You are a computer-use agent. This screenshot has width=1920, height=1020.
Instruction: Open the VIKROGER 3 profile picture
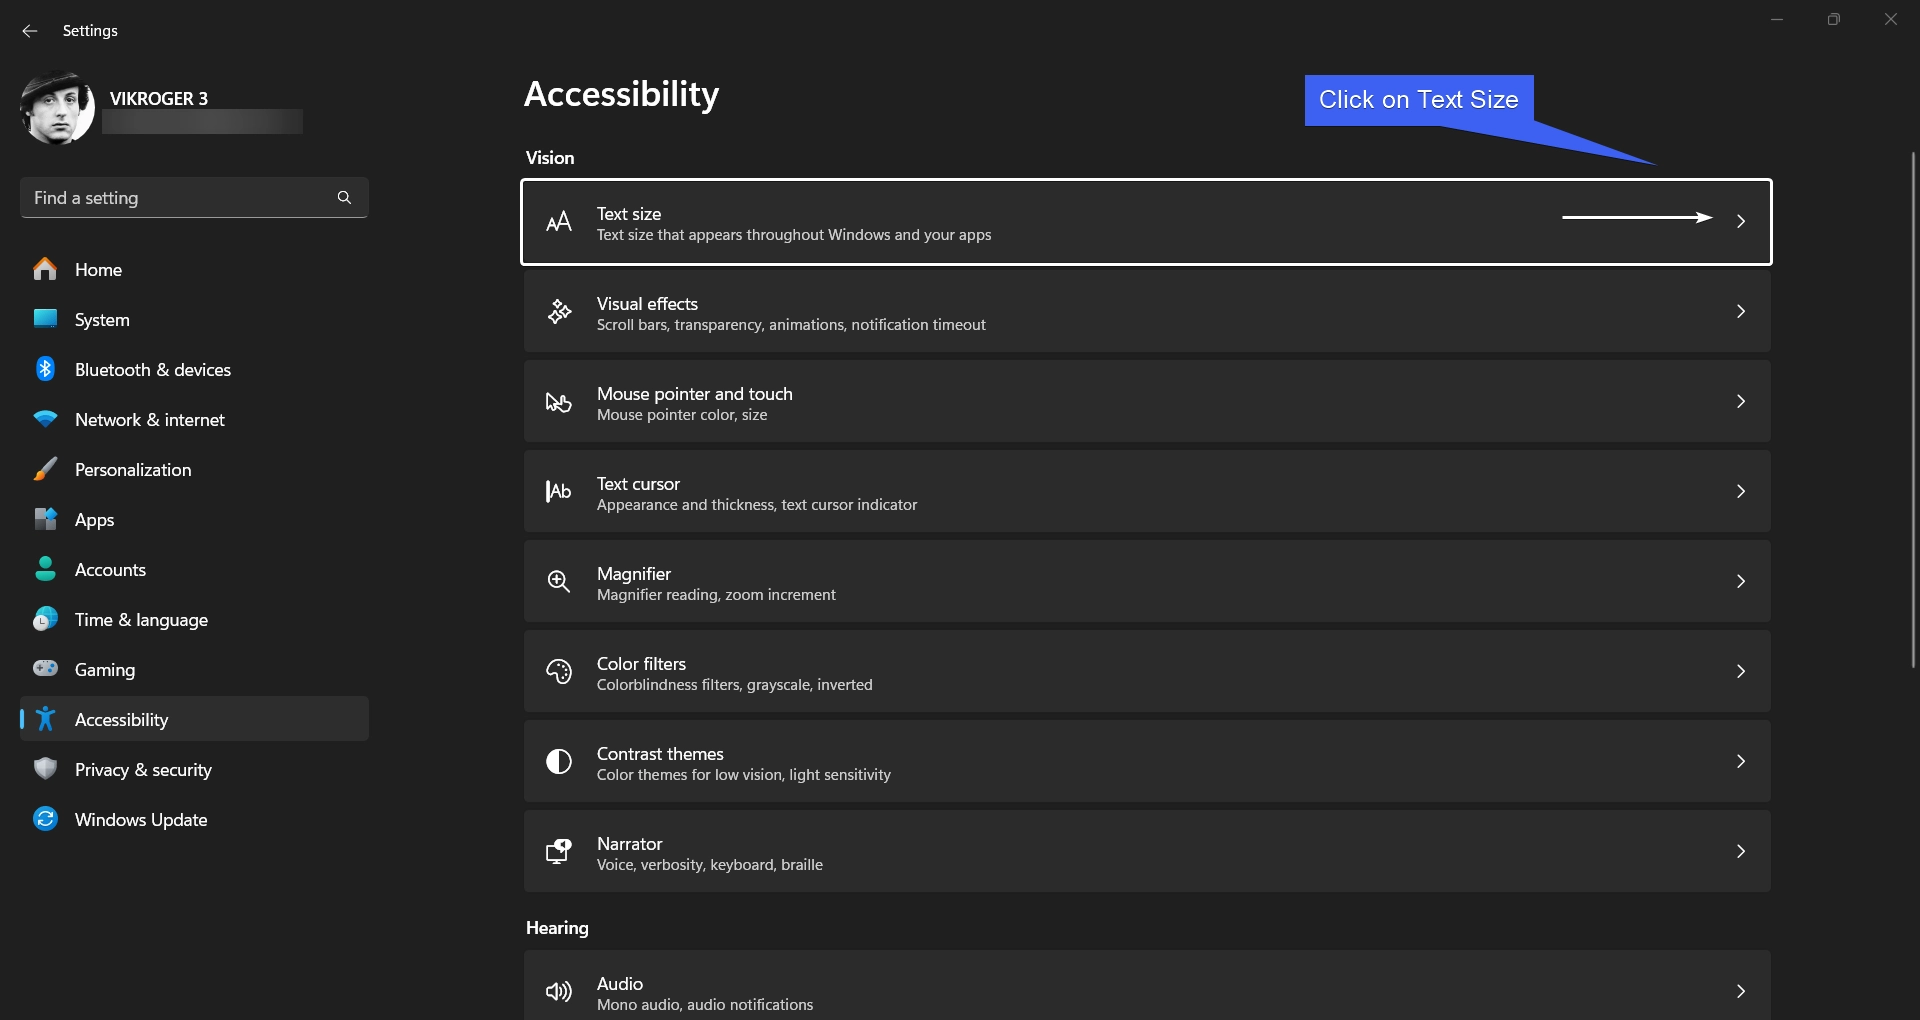point(57,108)
